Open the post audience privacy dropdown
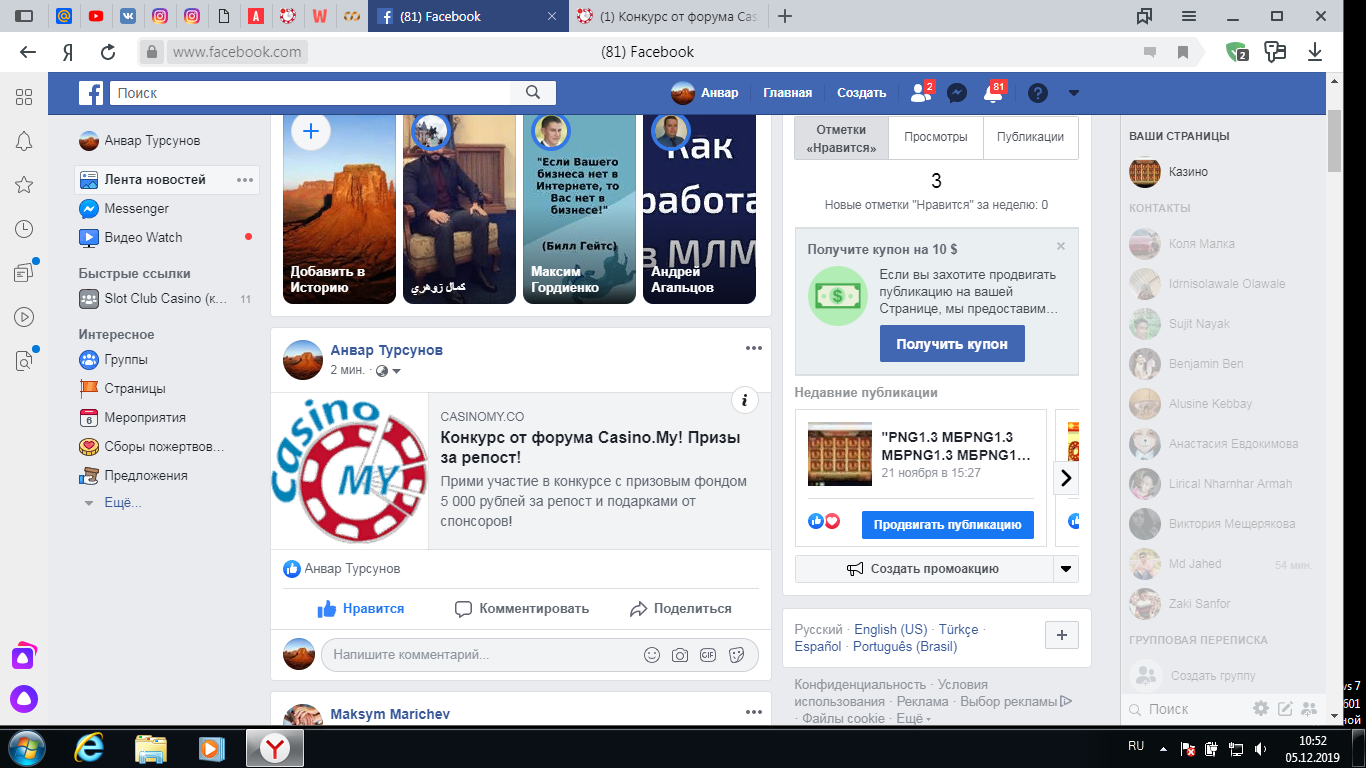The image size is (1366, 768). click(x=389, y=371)
